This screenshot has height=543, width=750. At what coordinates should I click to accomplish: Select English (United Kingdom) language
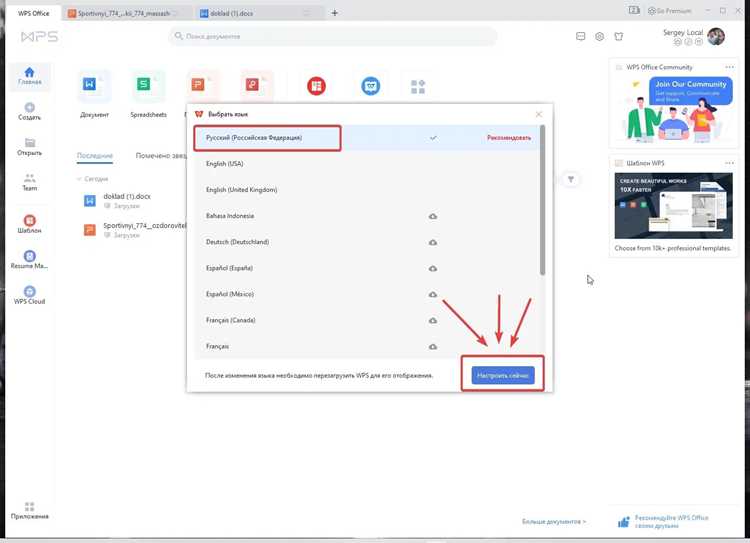coord(366,190)
